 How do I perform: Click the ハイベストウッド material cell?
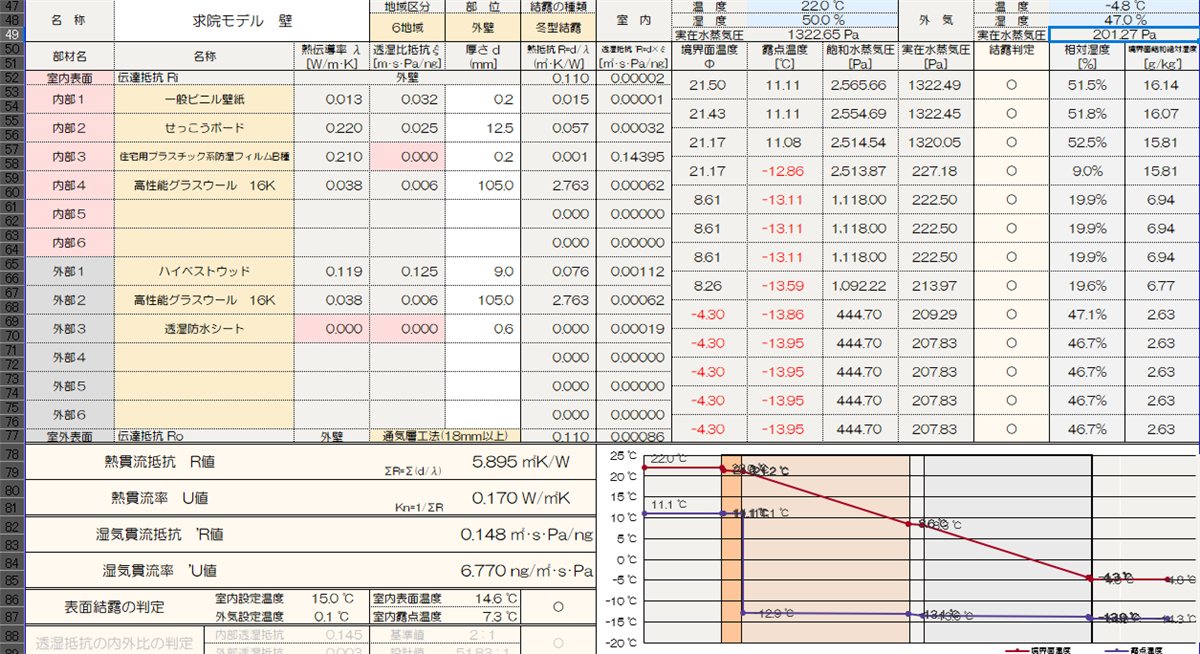(x=204, y=271)
